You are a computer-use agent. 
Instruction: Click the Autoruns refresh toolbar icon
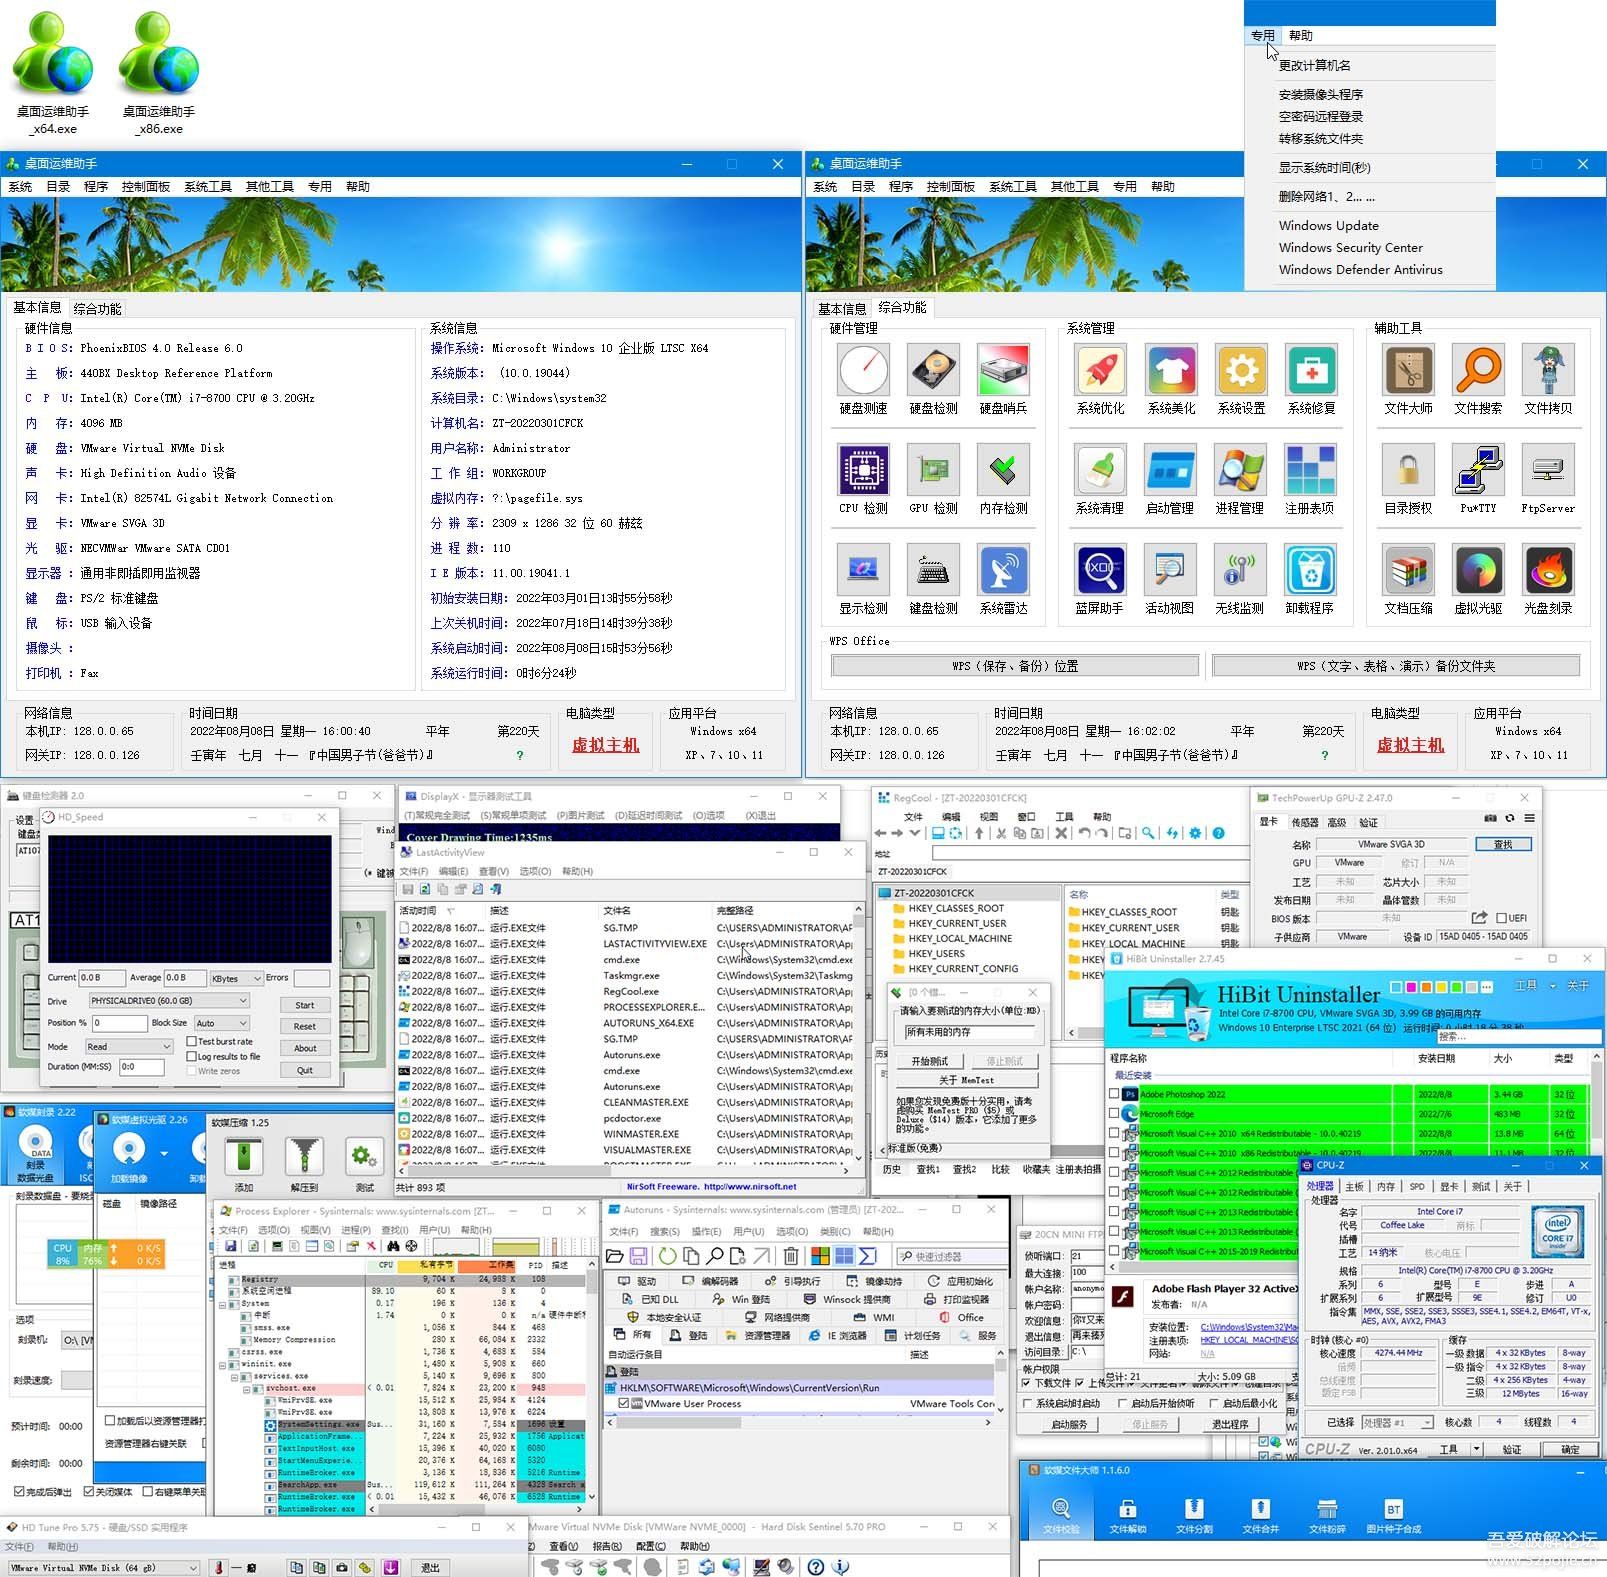(x=666, y=1256)
